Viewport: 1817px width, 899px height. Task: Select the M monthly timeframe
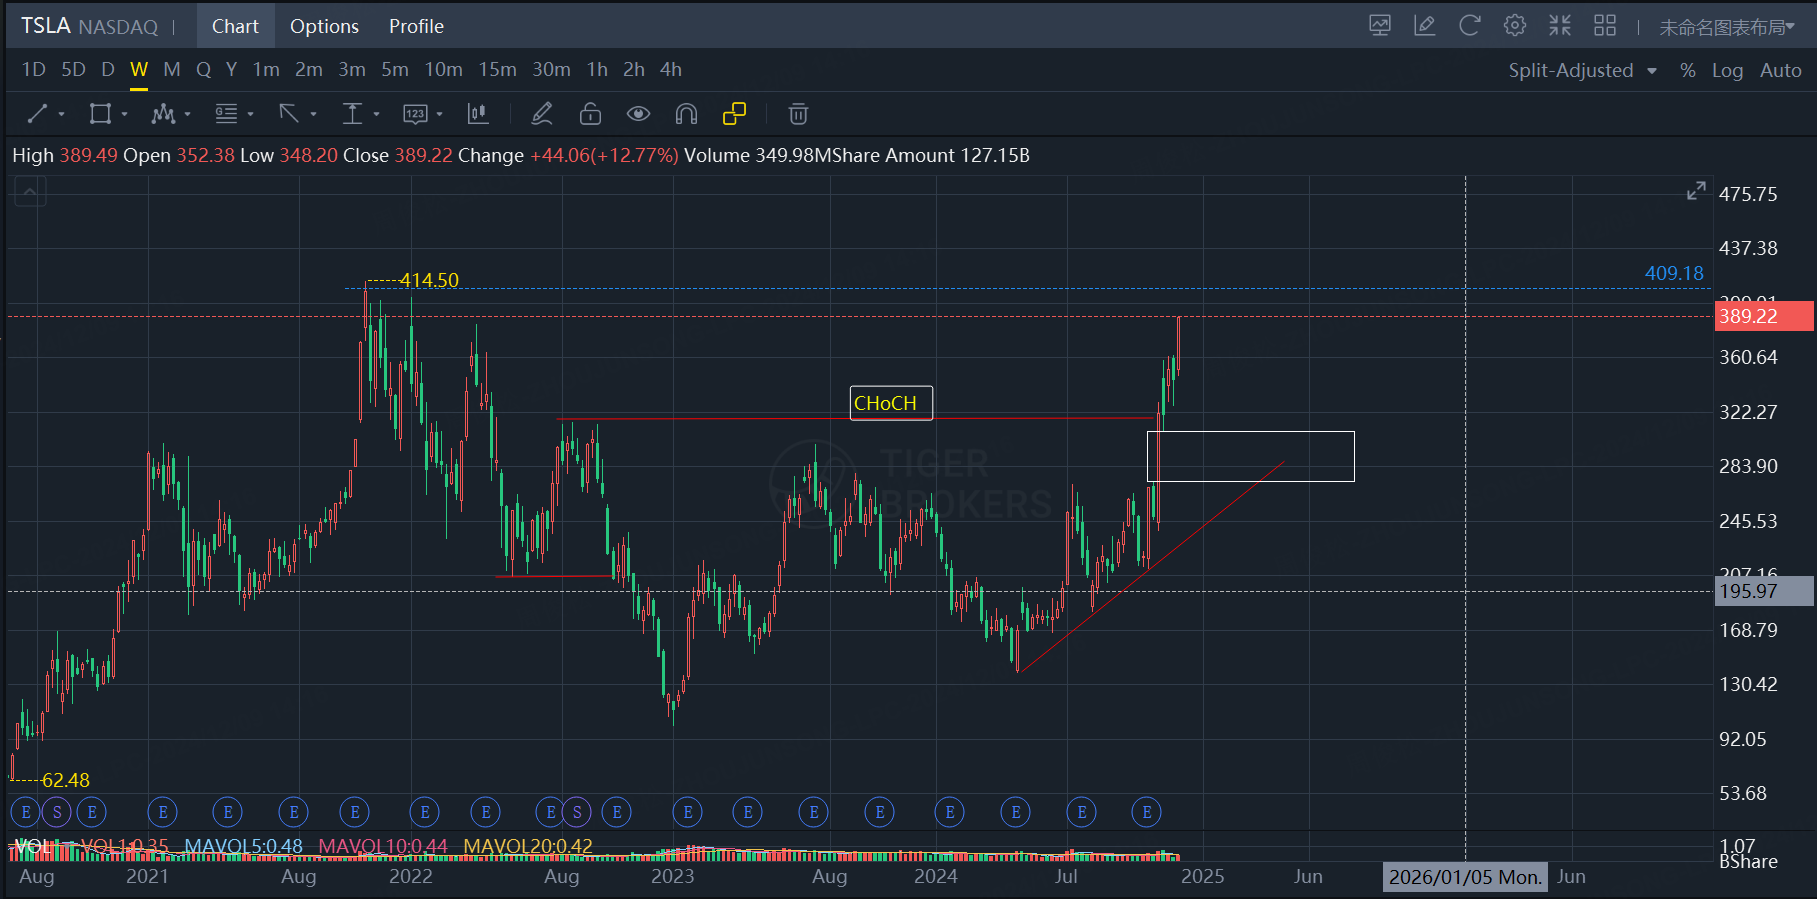[172, 70]
